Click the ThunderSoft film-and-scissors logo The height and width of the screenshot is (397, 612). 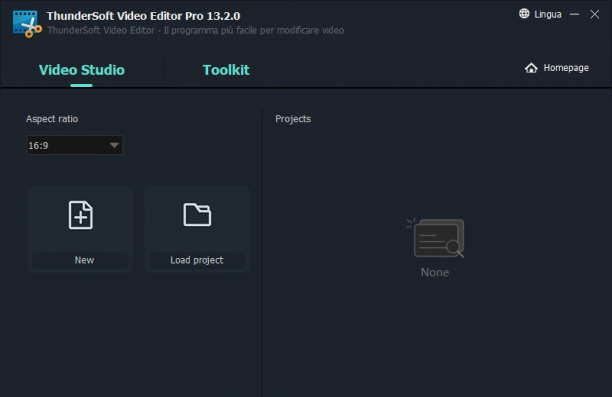coord(27,24)
